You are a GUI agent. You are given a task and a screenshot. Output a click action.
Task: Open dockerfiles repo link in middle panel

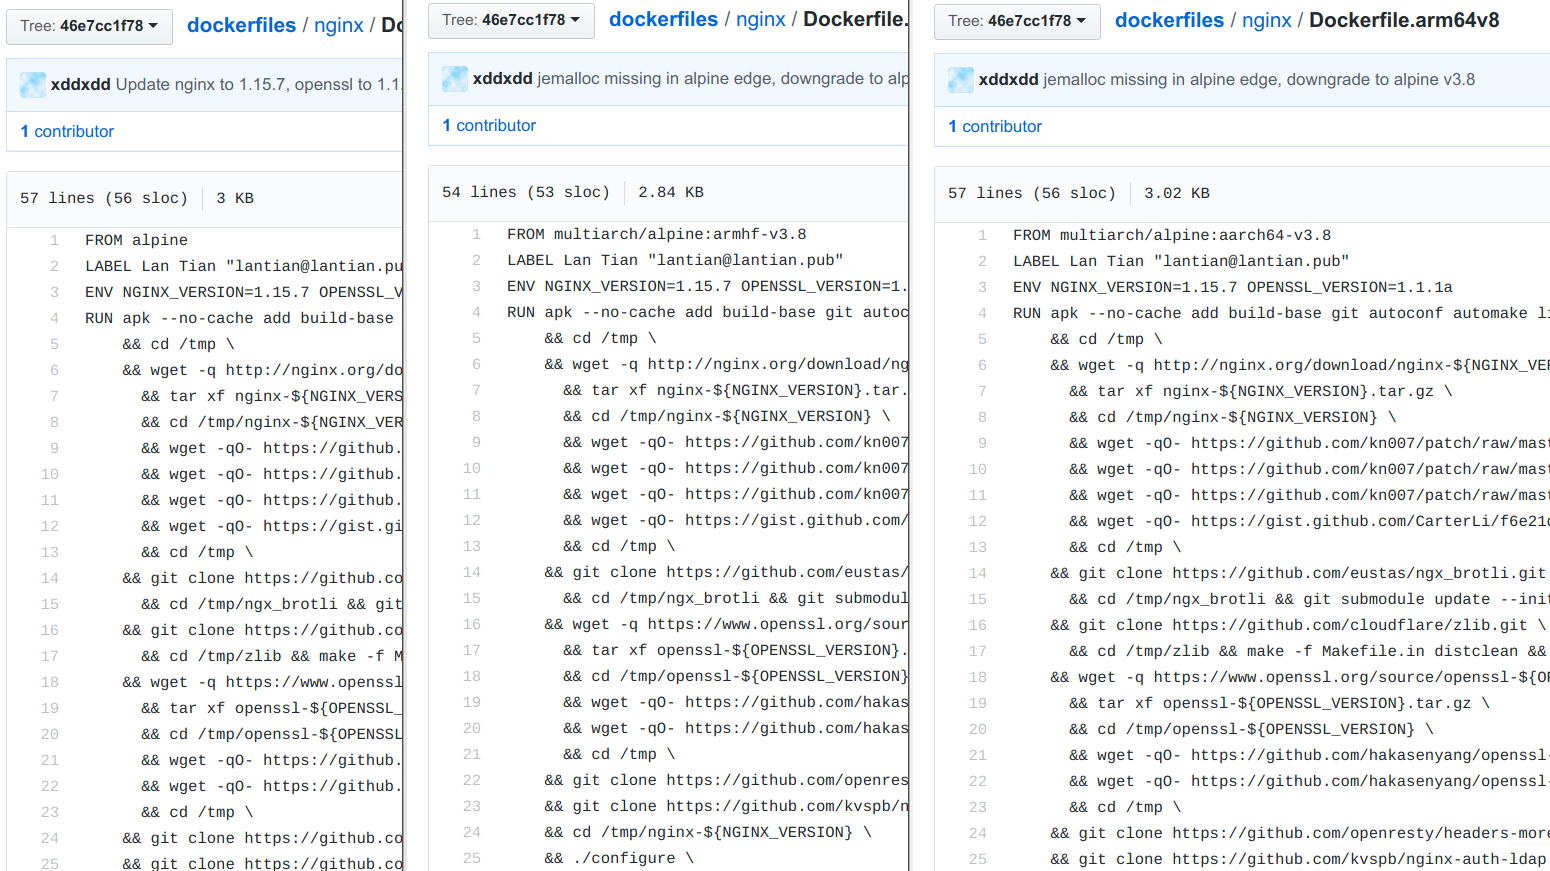point(663,19)
